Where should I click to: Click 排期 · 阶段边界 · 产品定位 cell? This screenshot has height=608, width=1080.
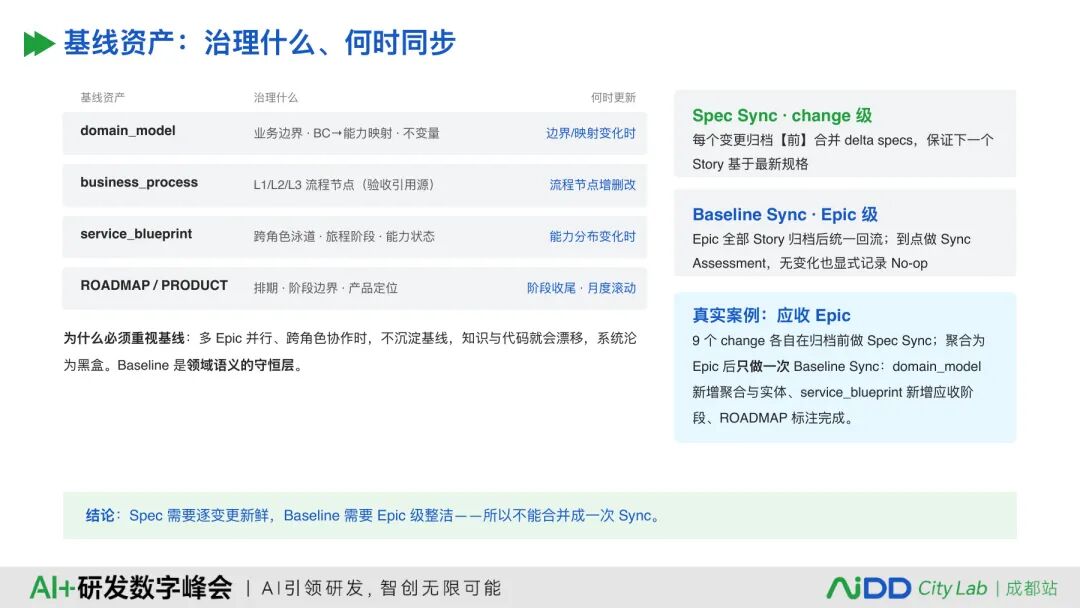[x=326, y=288]
